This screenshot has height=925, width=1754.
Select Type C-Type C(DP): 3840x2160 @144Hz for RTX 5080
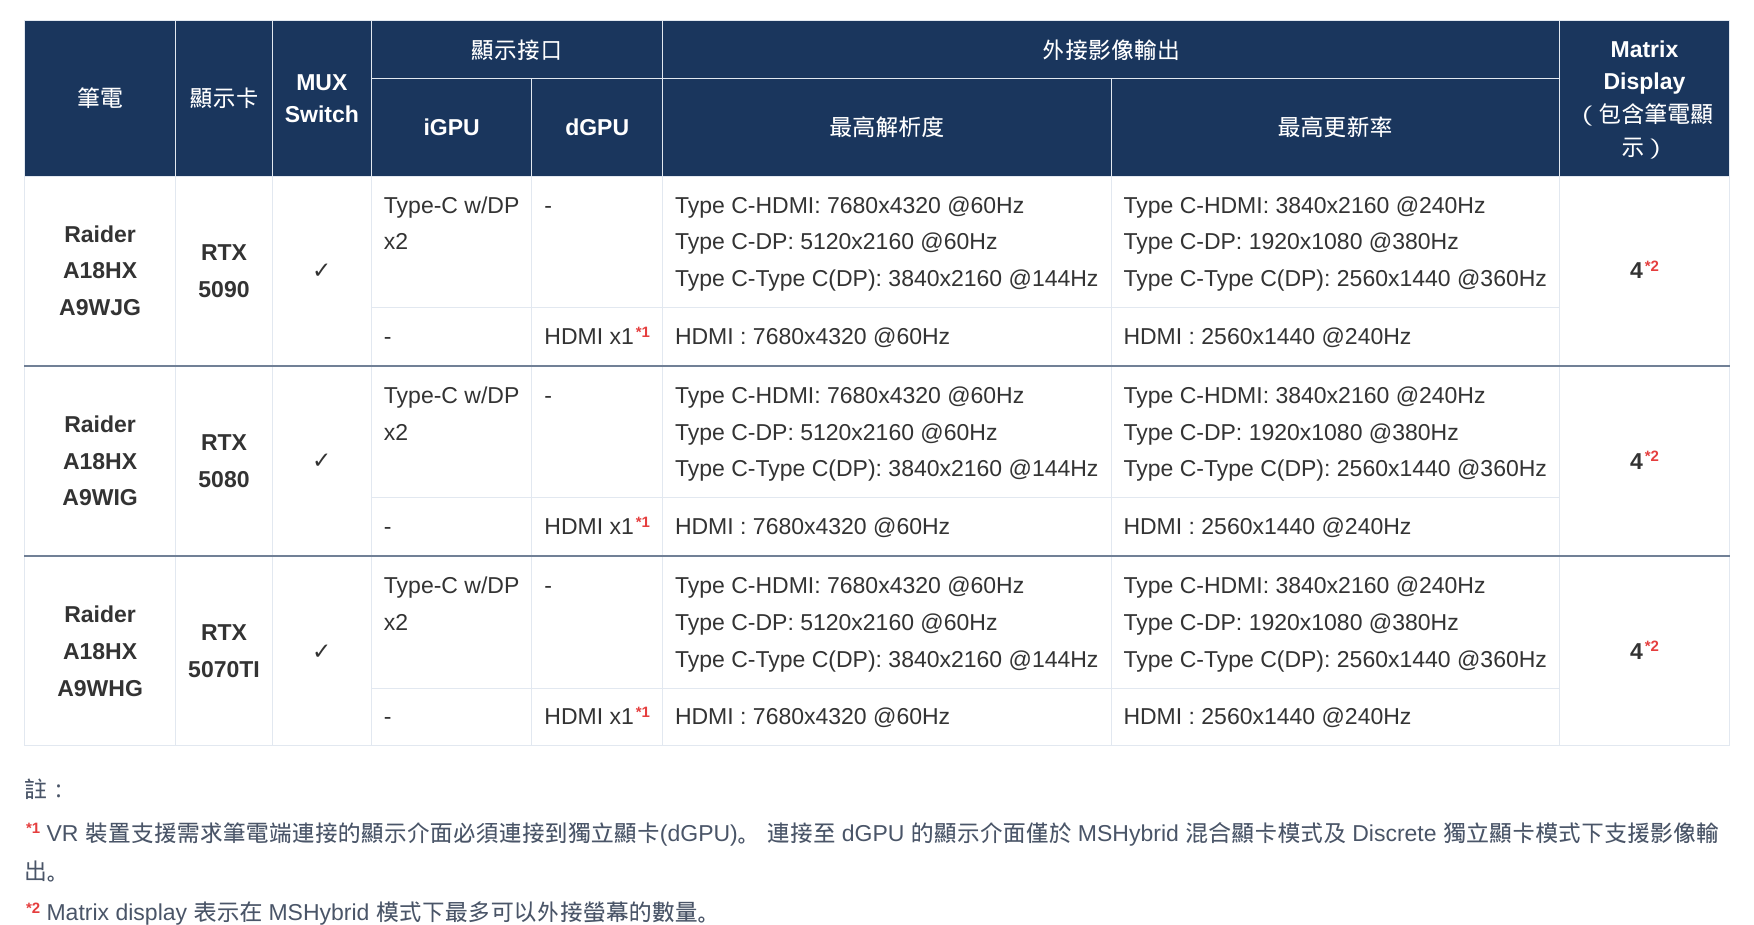coord(886,468)
